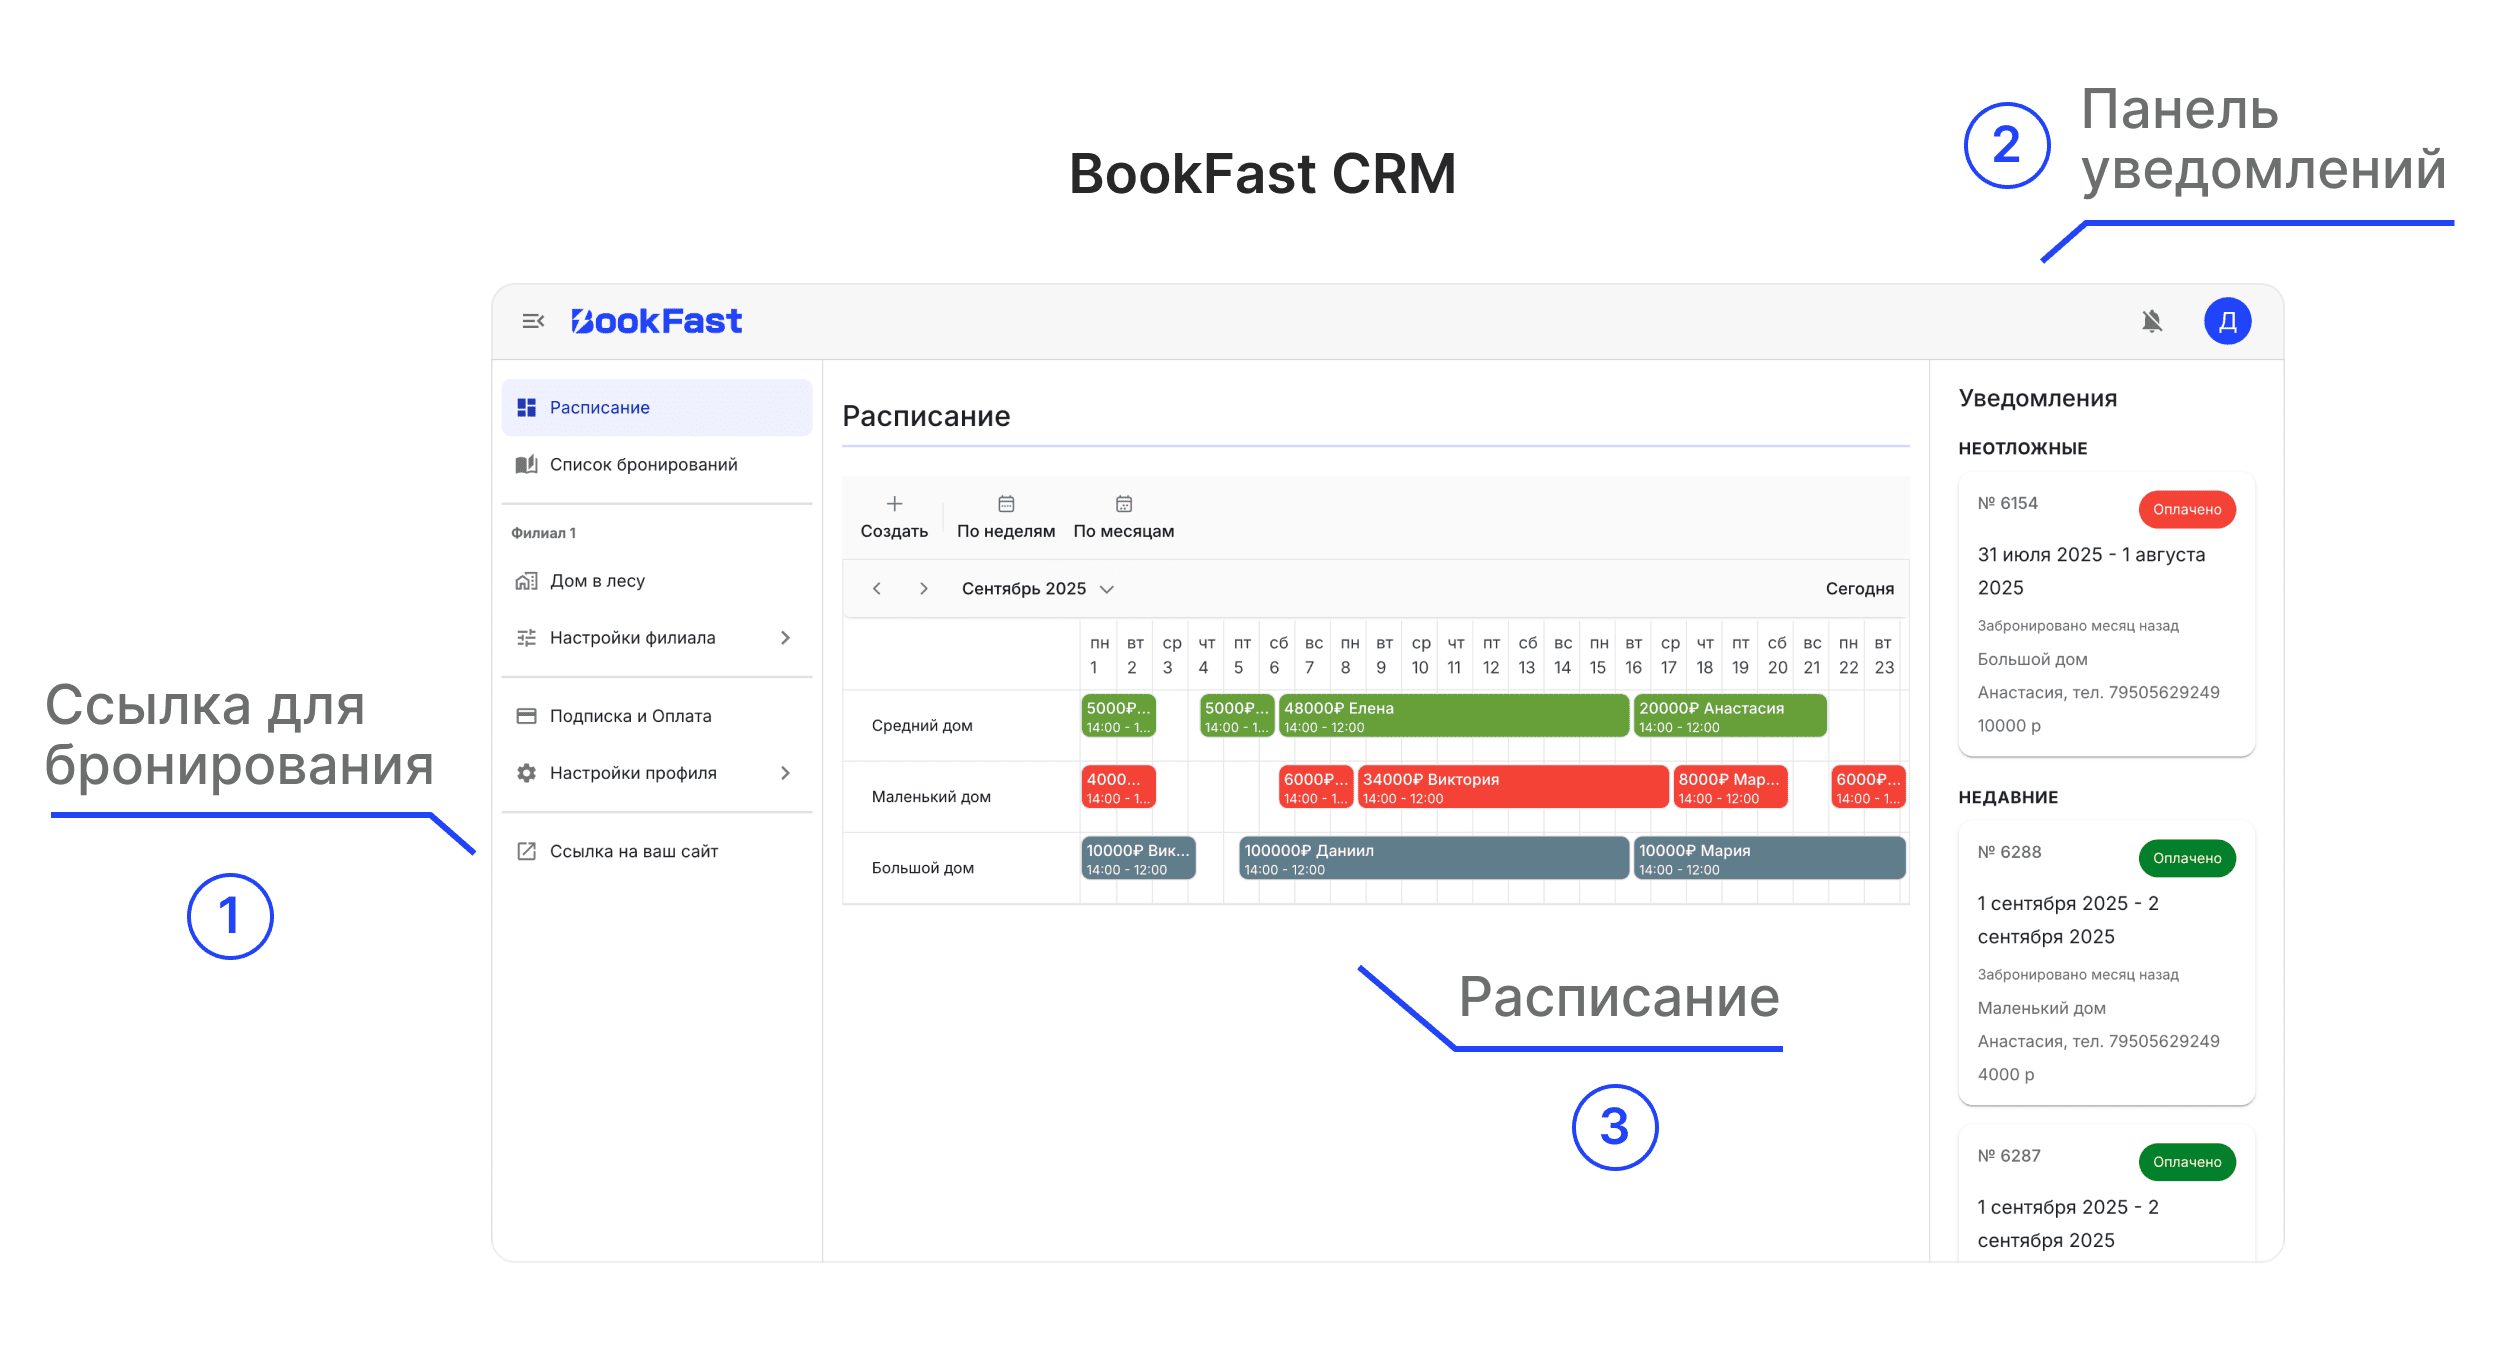Go to previous month arrow
Image resolution: width=2500 pixels, height=1365 pixels.
(x=877, y=589)
